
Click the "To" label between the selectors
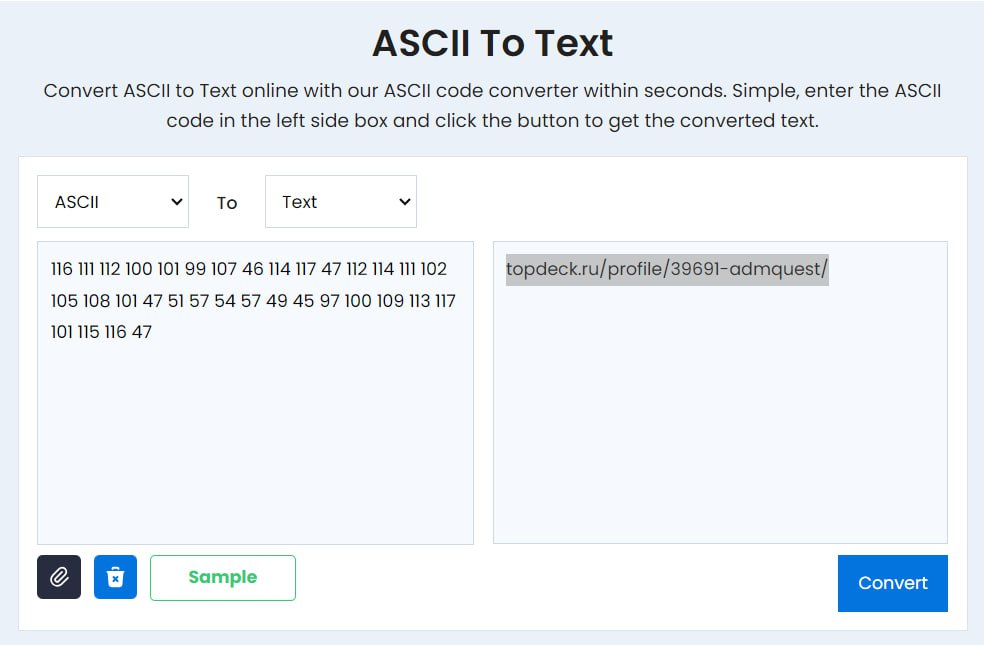[227, 203]
